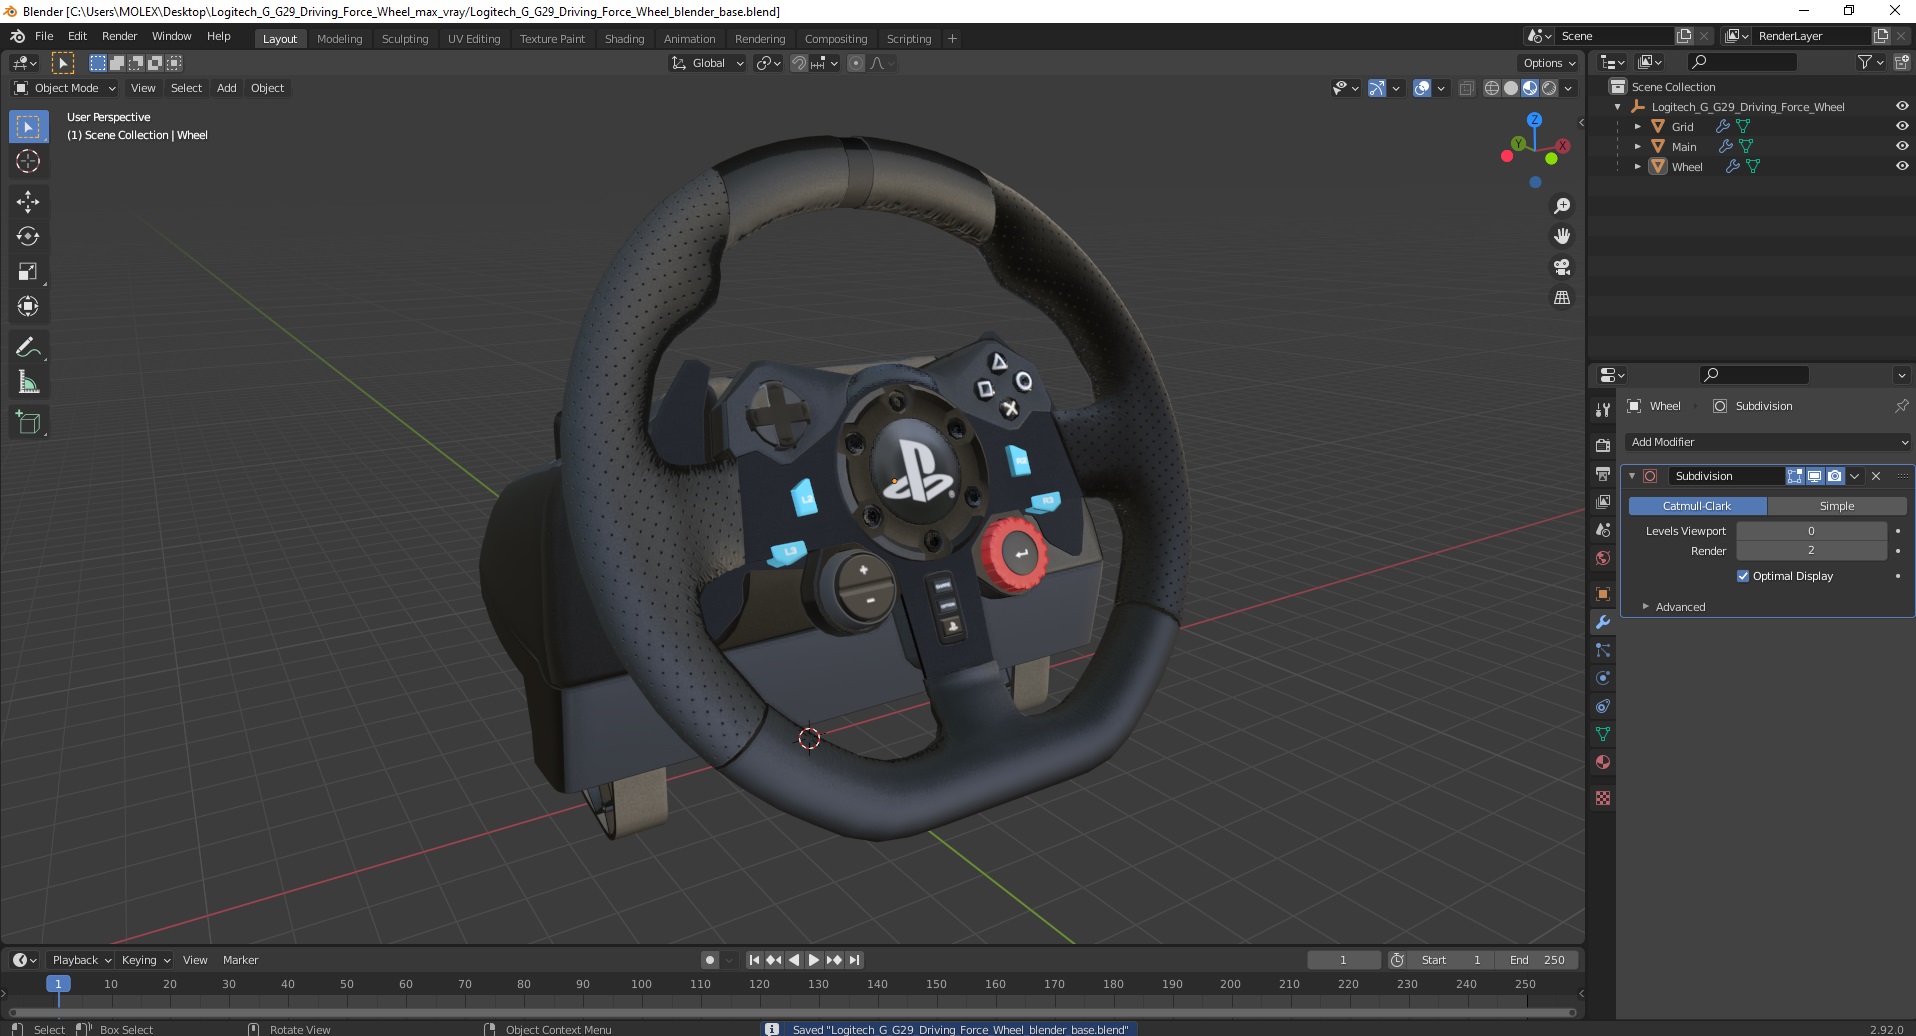Open Playback dropdown in timeline
This screenshot has height=1036, width=1916.
coord(81,960)
